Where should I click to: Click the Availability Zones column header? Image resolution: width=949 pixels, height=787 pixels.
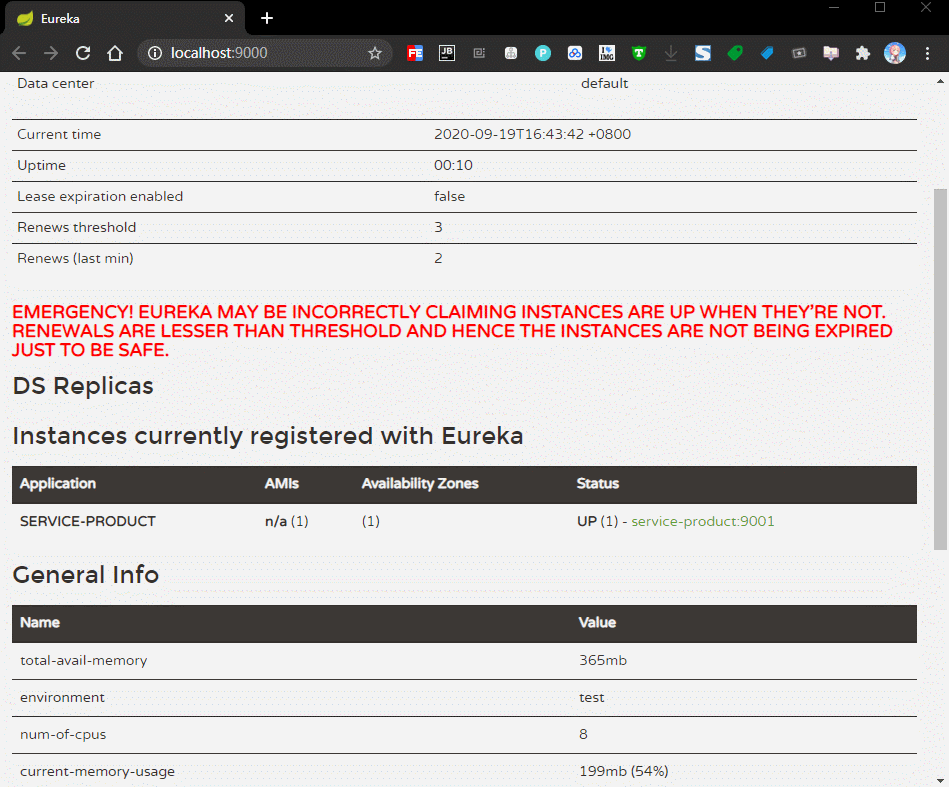tap(420, 484)
